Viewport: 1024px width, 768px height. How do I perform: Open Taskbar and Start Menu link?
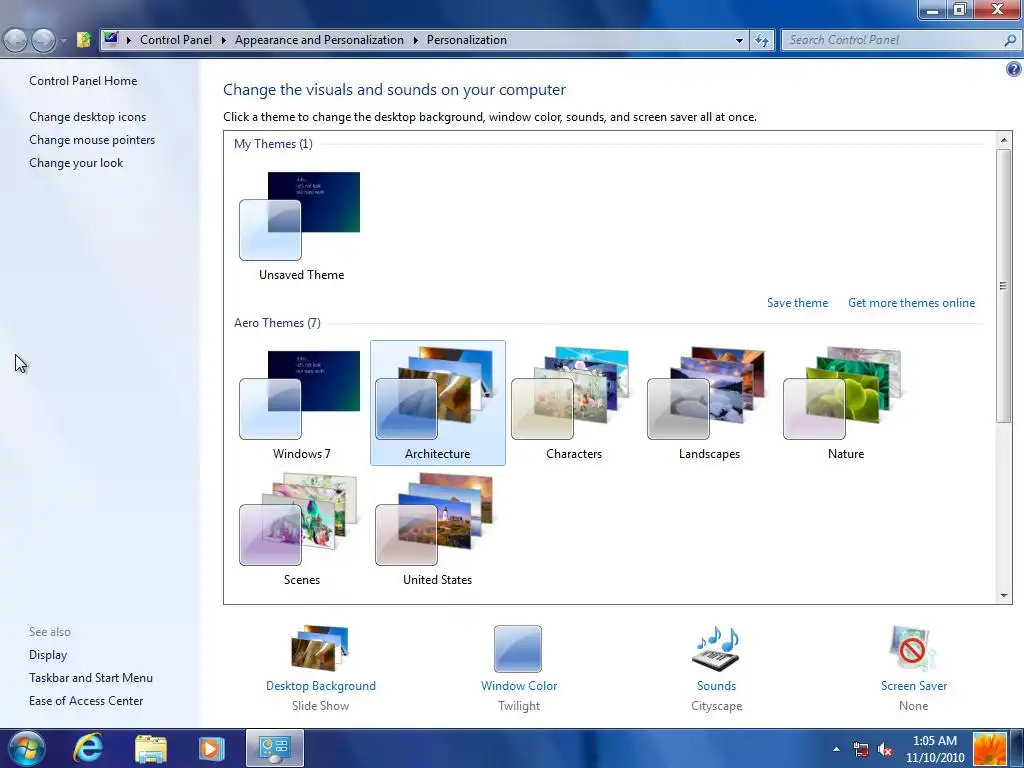point(91,678)
